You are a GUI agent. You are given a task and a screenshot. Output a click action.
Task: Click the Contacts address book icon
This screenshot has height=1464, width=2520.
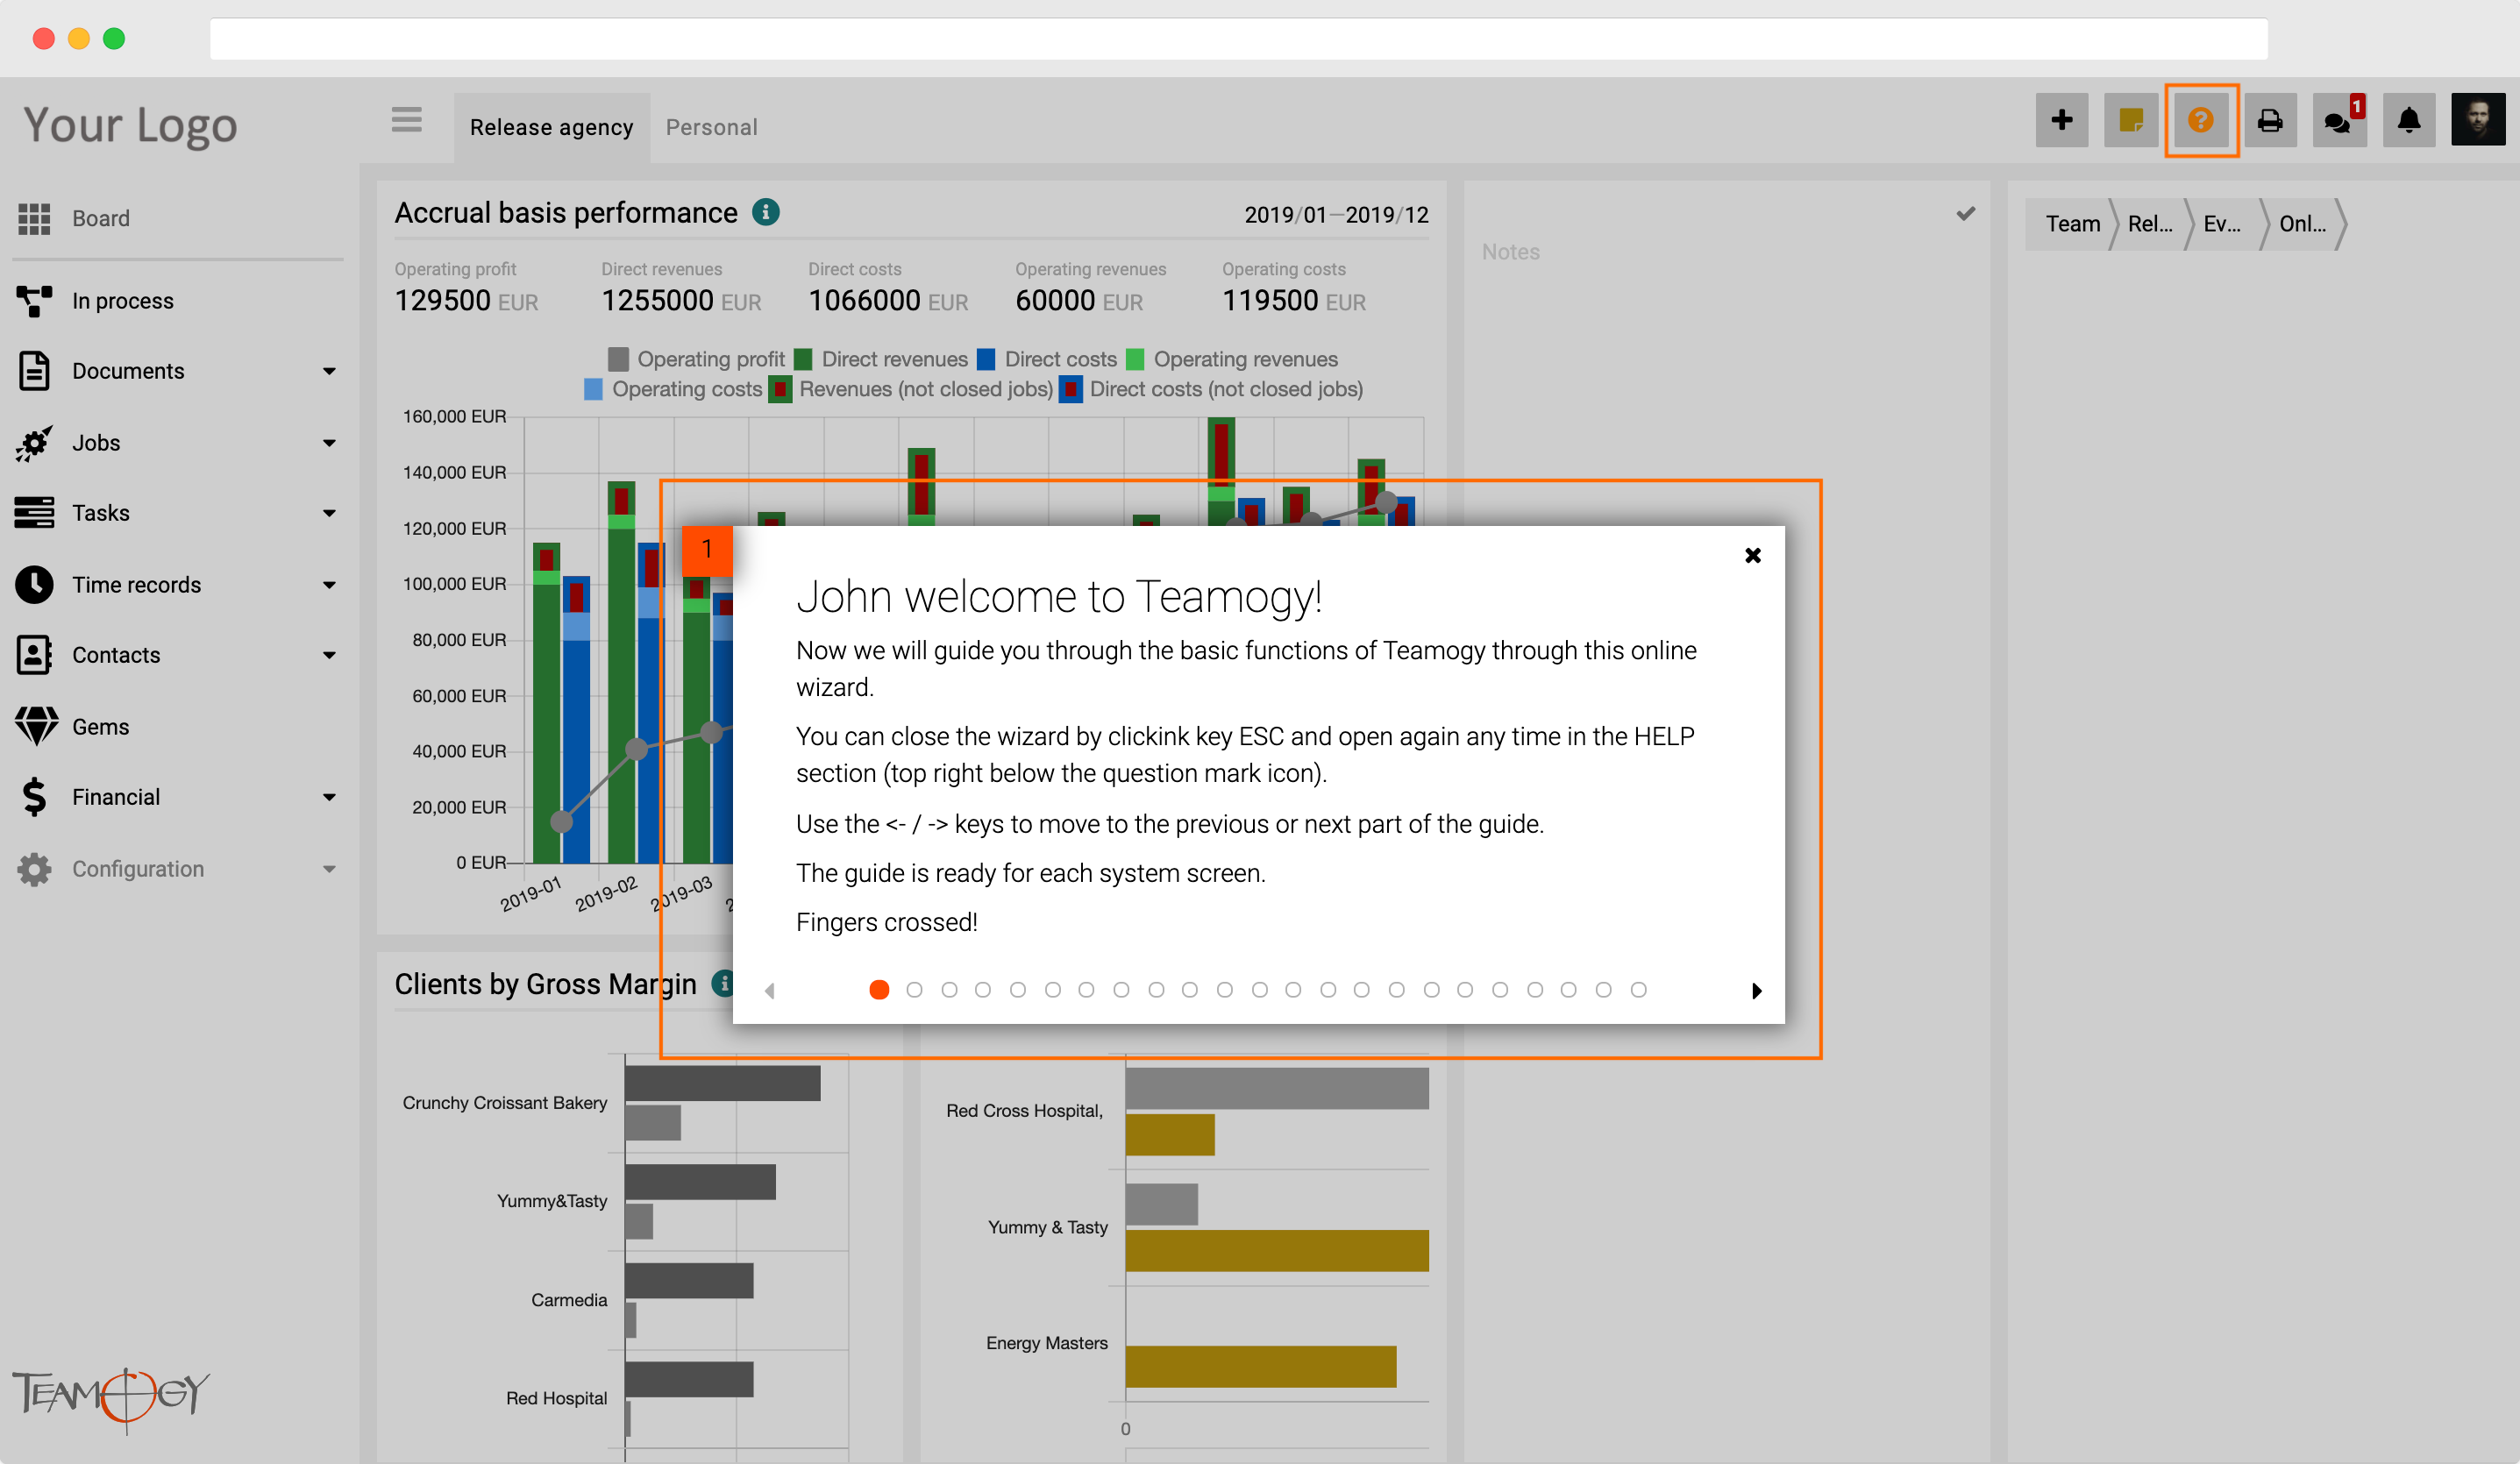click(34, 655)
